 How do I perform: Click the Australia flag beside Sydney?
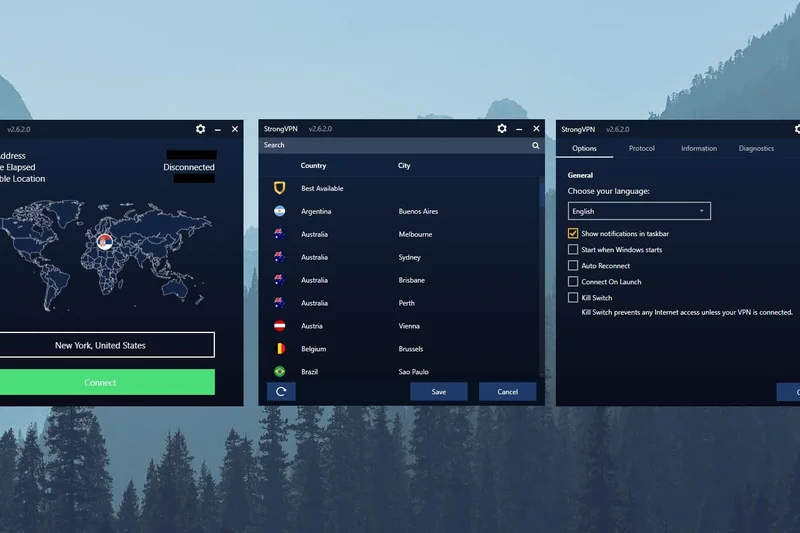[x=280, y=257]
